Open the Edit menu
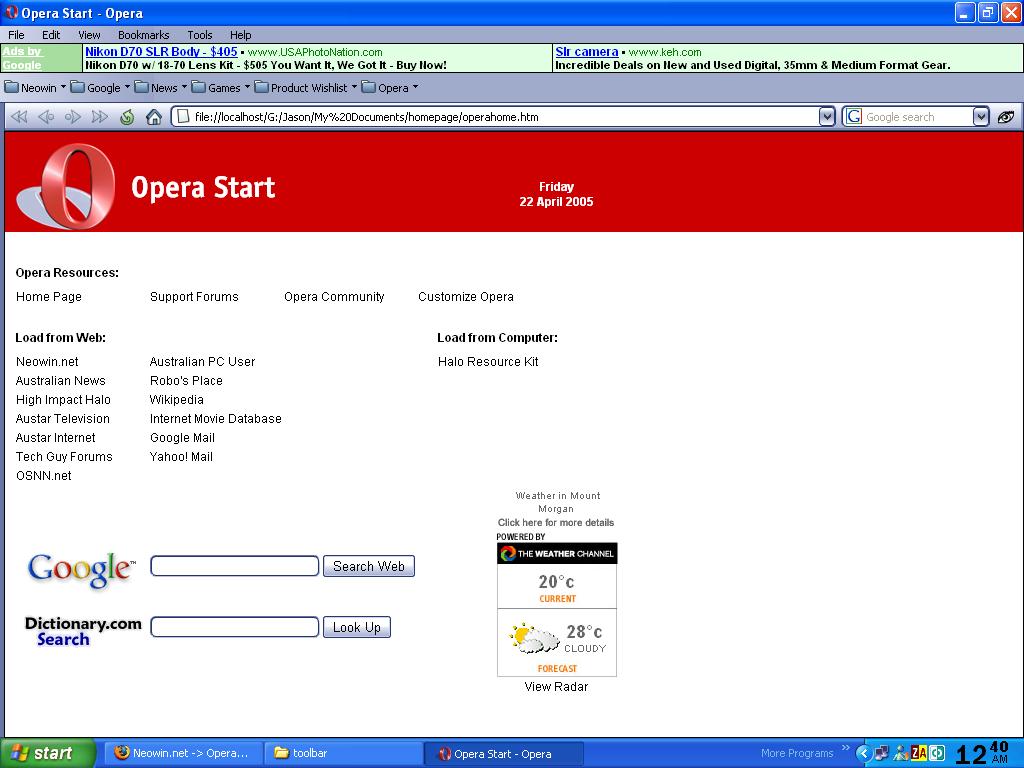This screenshot has width=1024, height=768. (51, 35)
